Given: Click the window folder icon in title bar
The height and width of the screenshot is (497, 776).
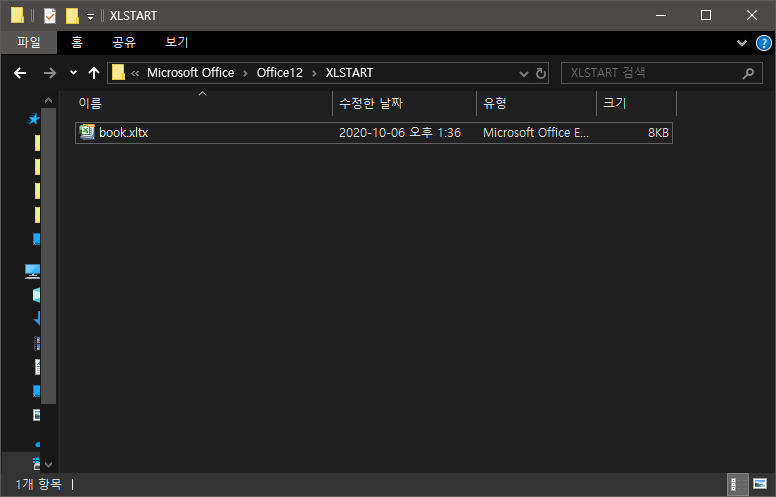Looking at the screenshot, I should click(x=17, y=15).
